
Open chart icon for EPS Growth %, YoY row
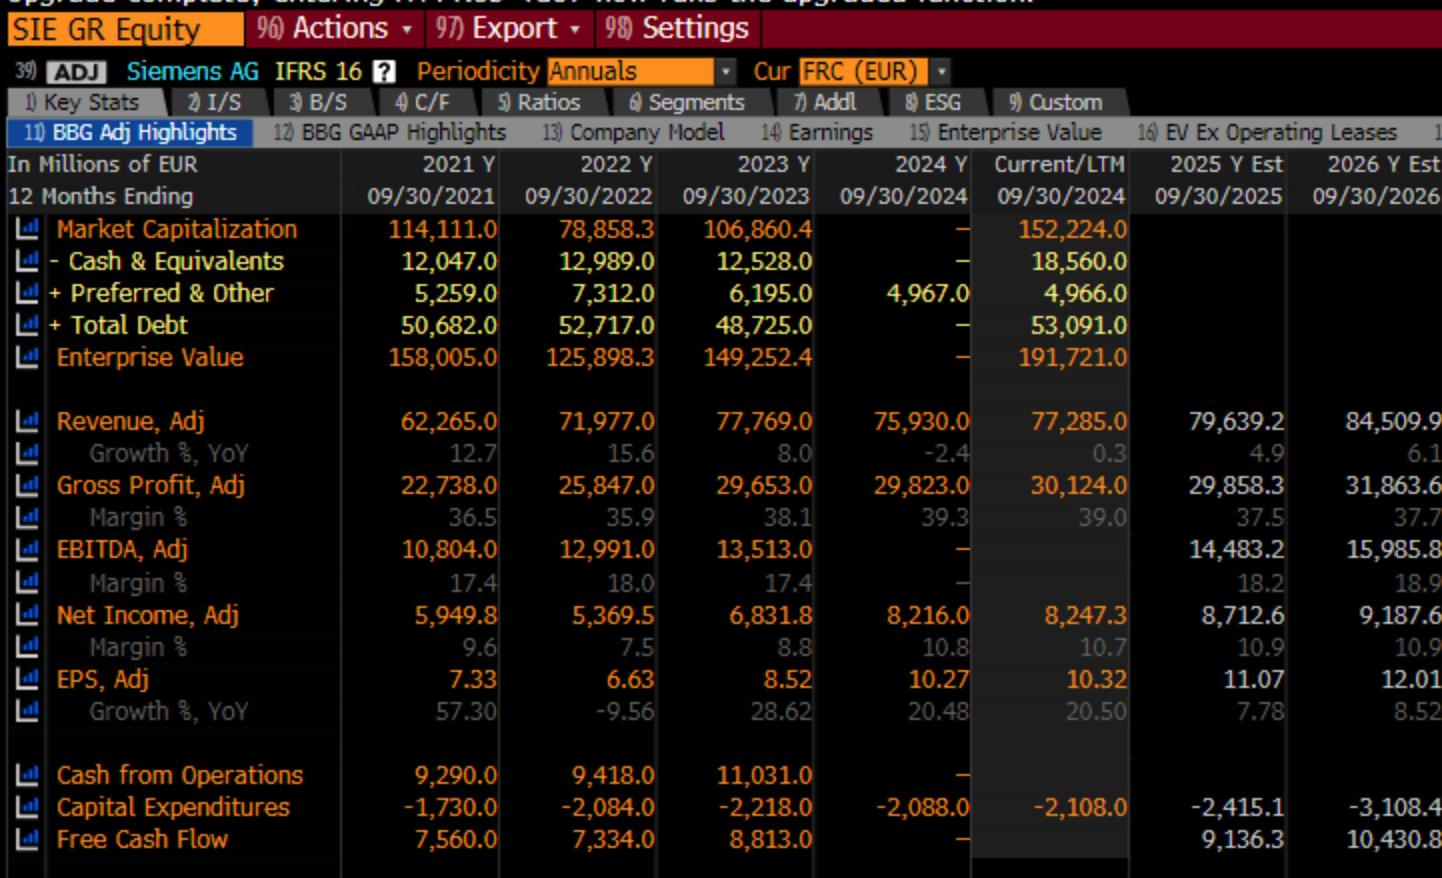pos(27,711)
